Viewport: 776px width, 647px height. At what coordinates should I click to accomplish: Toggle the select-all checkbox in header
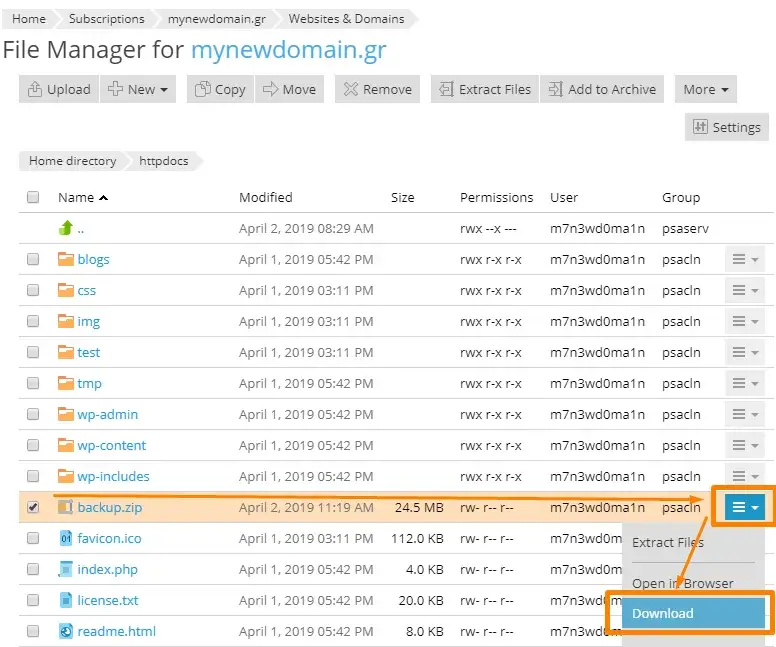33,197
